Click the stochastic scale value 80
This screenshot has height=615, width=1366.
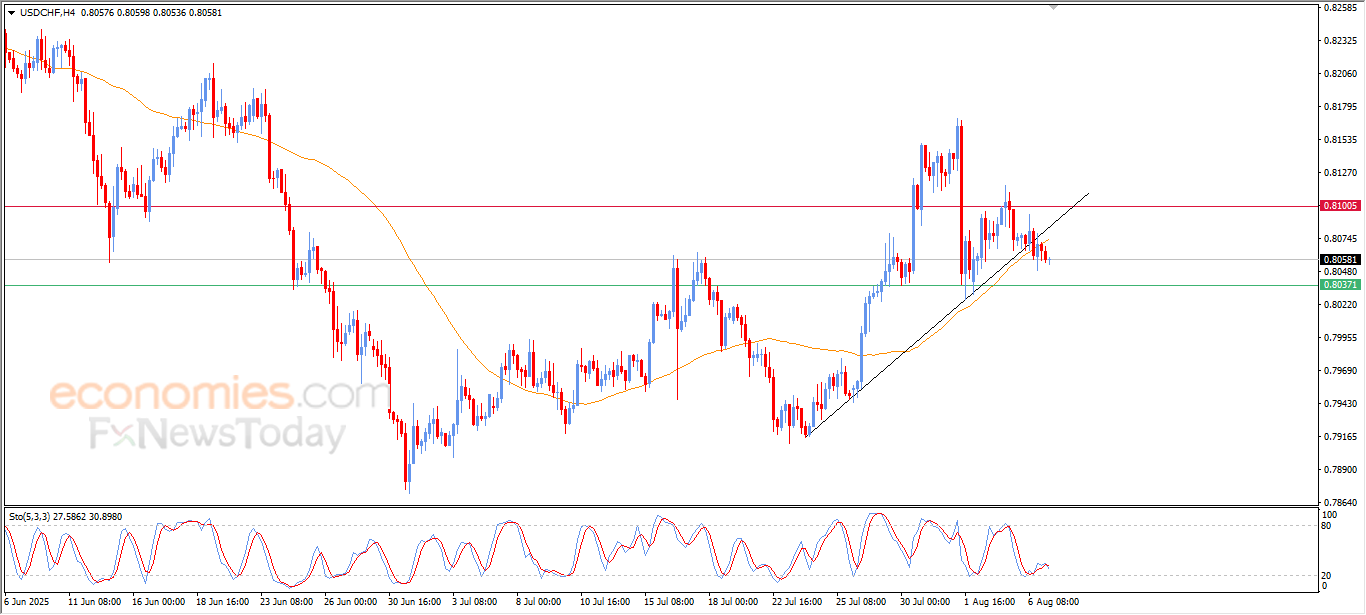[1327, 524]
